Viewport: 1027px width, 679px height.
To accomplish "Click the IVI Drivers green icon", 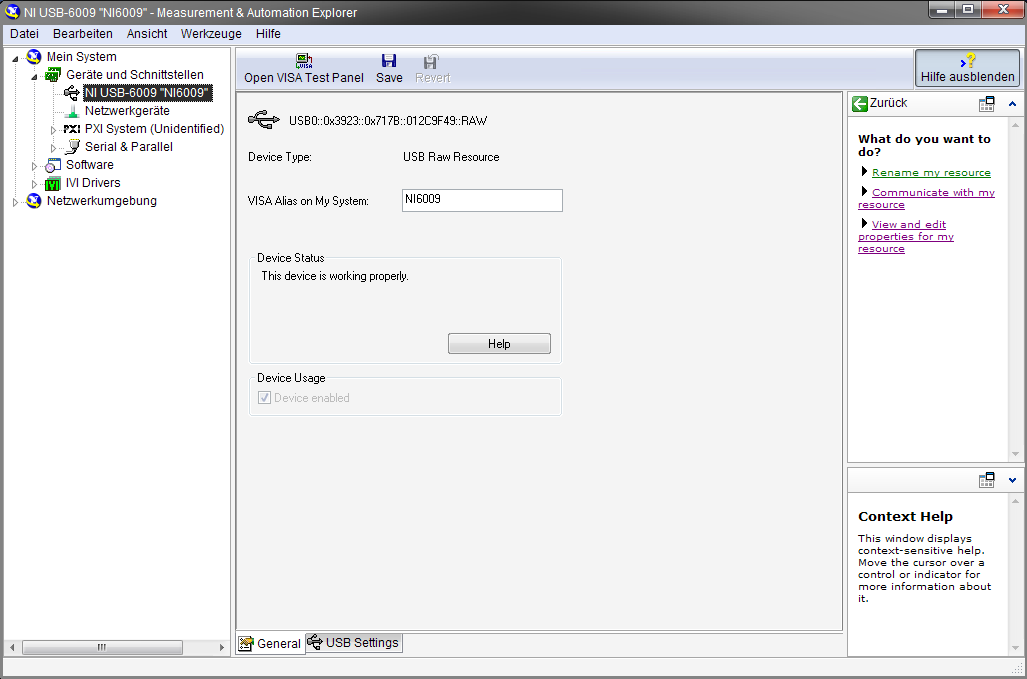I will (x=53, y=183).
